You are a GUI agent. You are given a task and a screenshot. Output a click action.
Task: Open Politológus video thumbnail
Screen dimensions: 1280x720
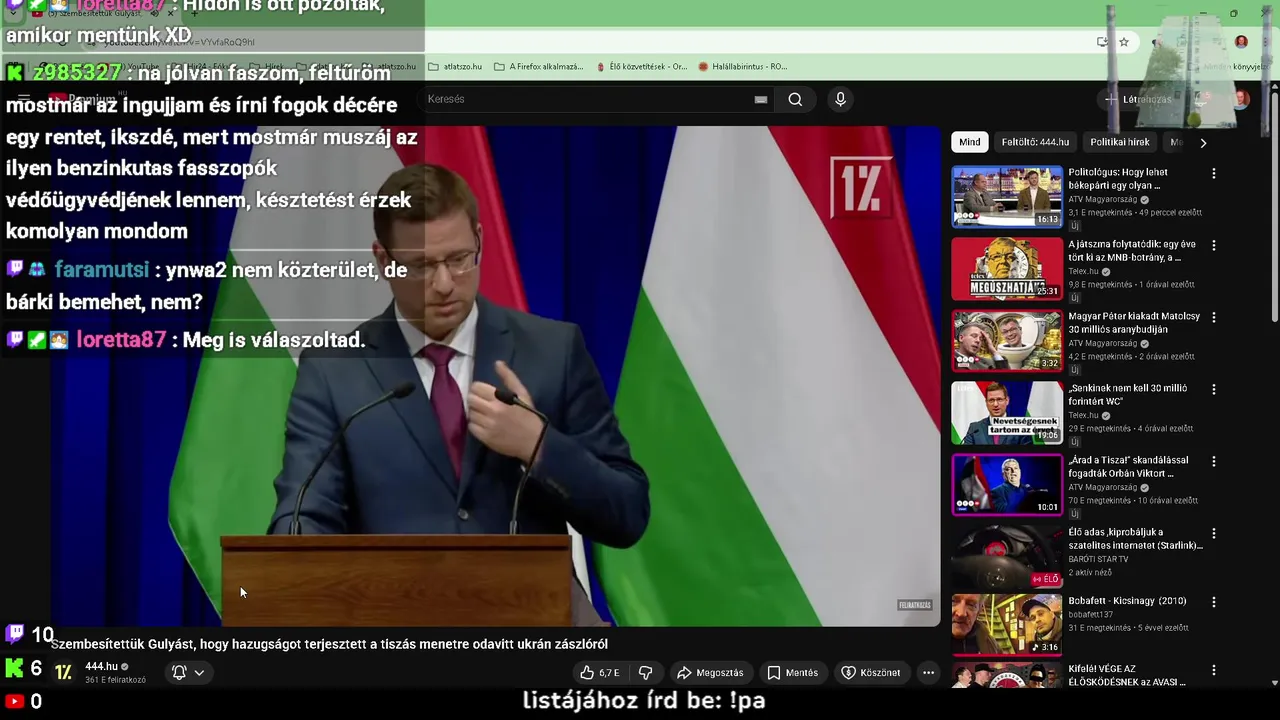point(1007,197)
